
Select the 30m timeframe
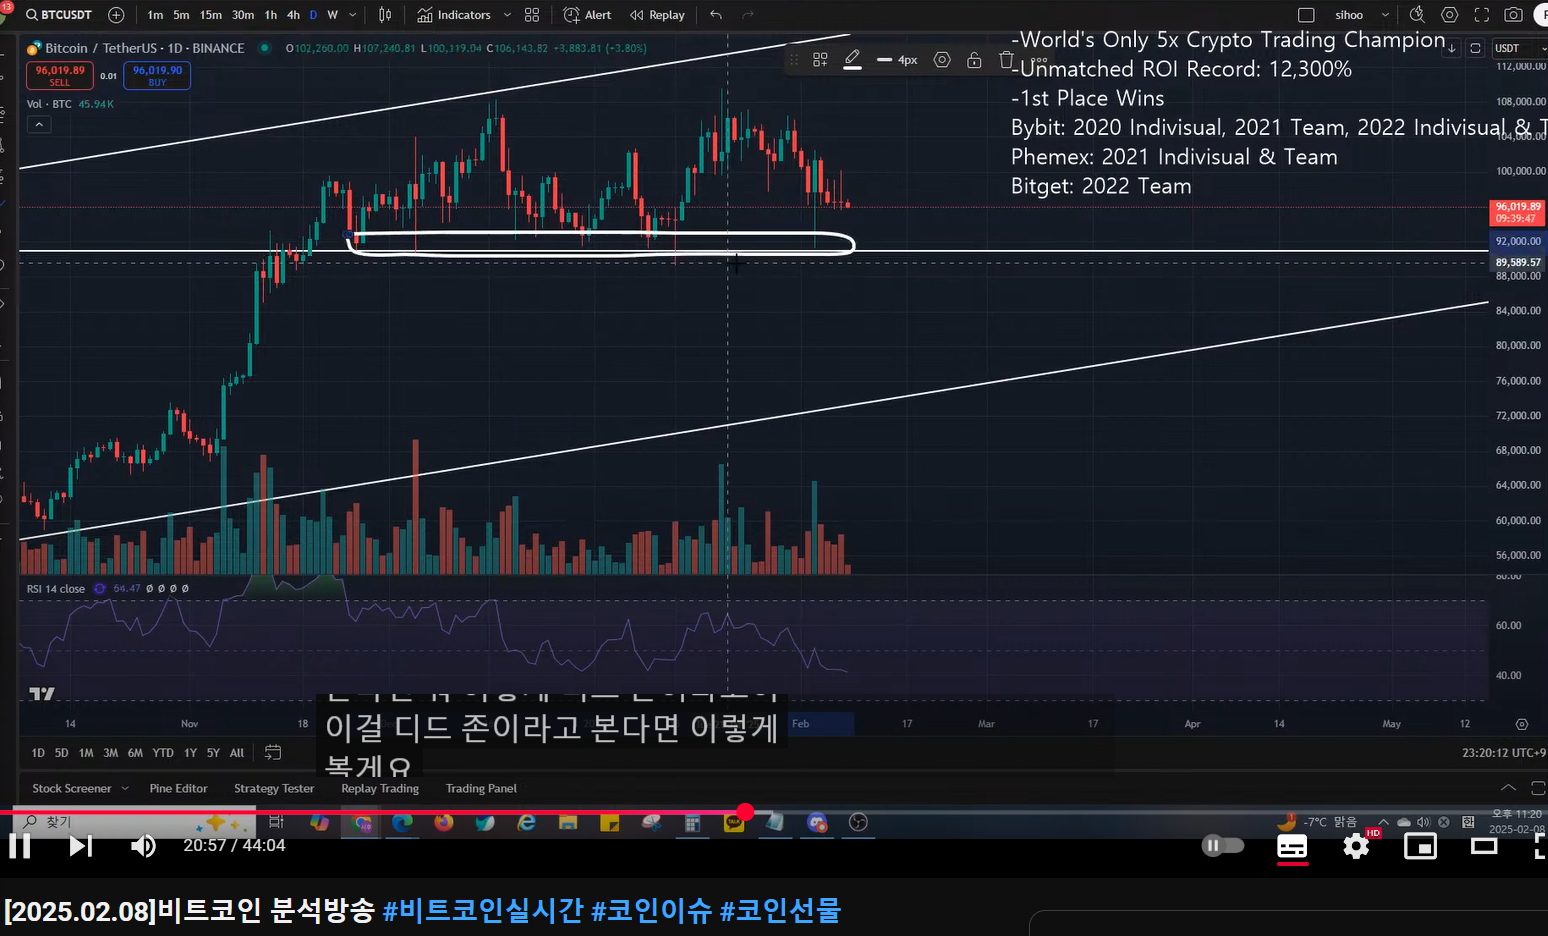click(243, 15)
